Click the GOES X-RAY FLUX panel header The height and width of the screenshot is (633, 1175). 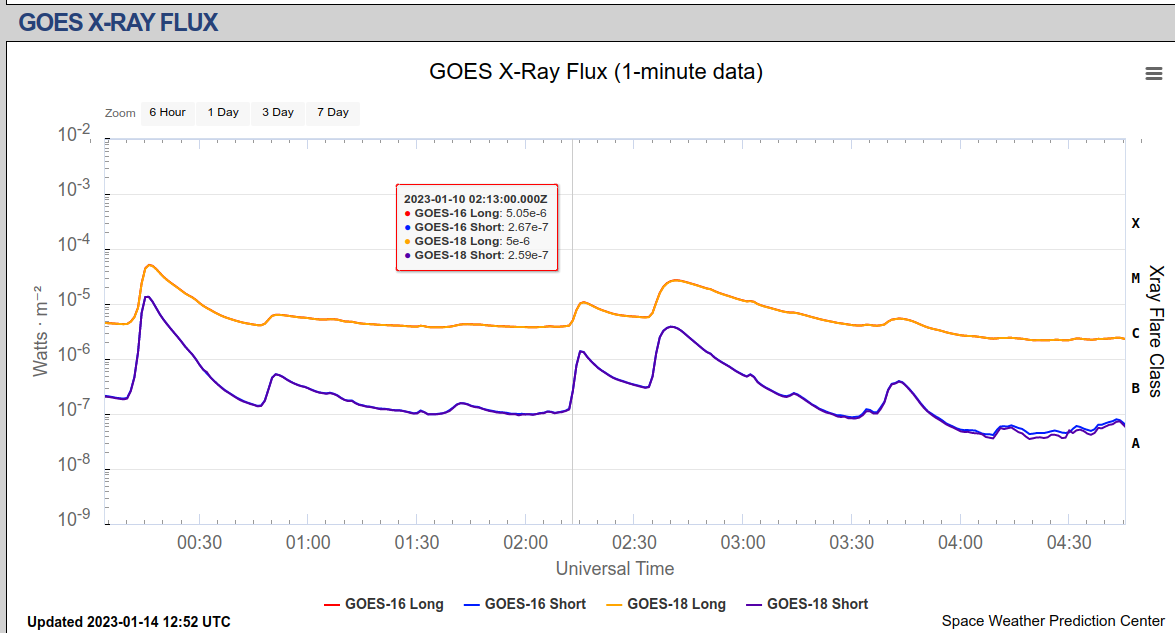point(118,22)
